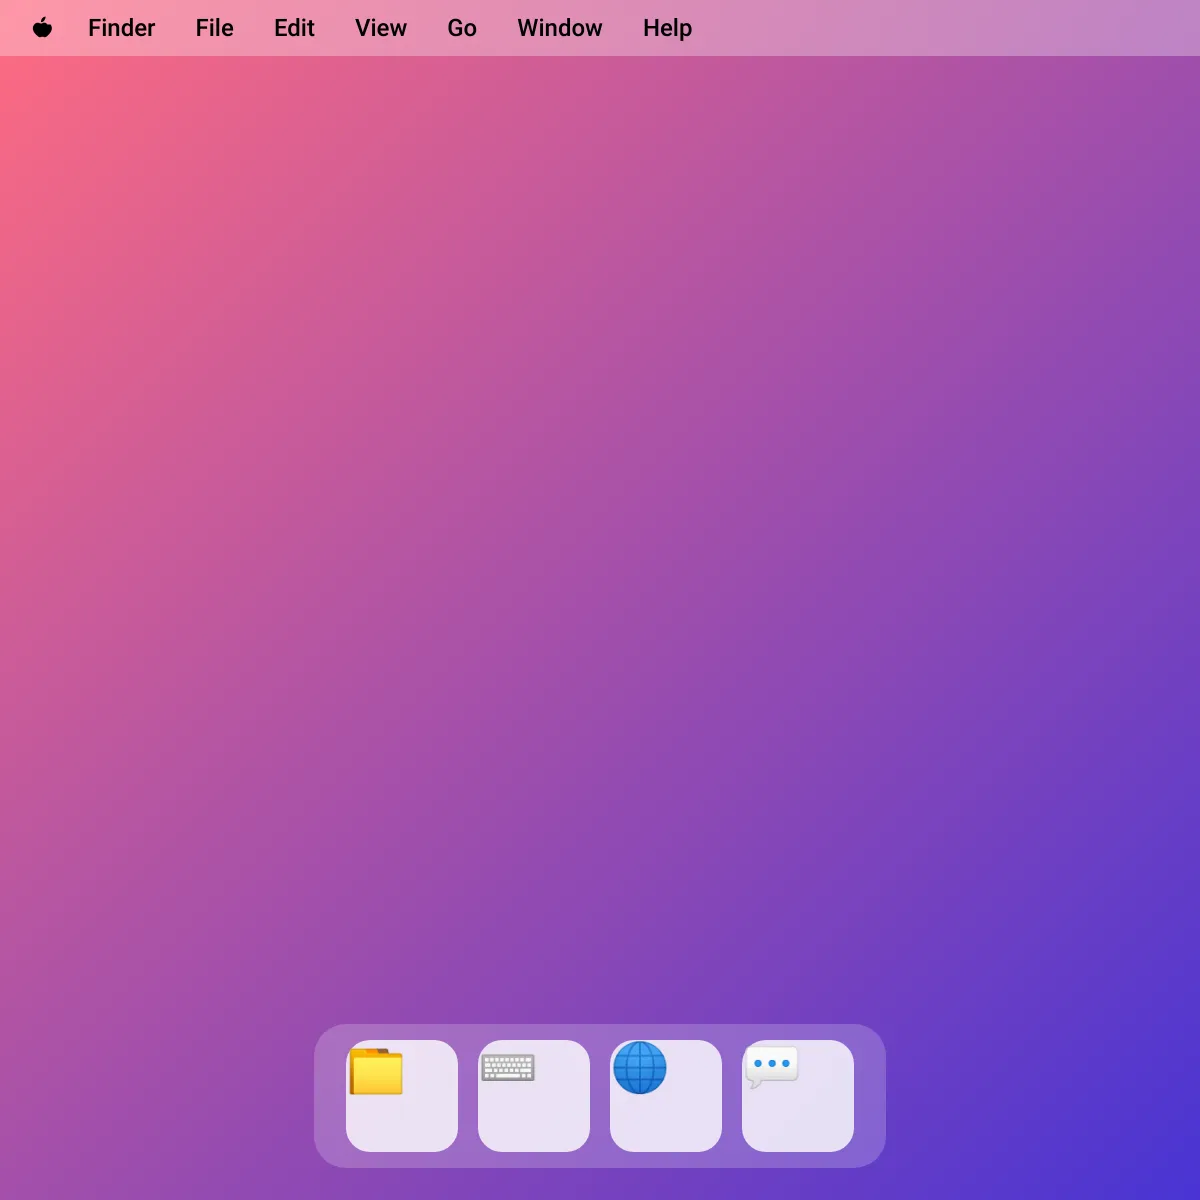Image resolution: width=1200 pixels, height=1200 pixels.
Task: Open the Help menu
Action: (x=668, y=28)
